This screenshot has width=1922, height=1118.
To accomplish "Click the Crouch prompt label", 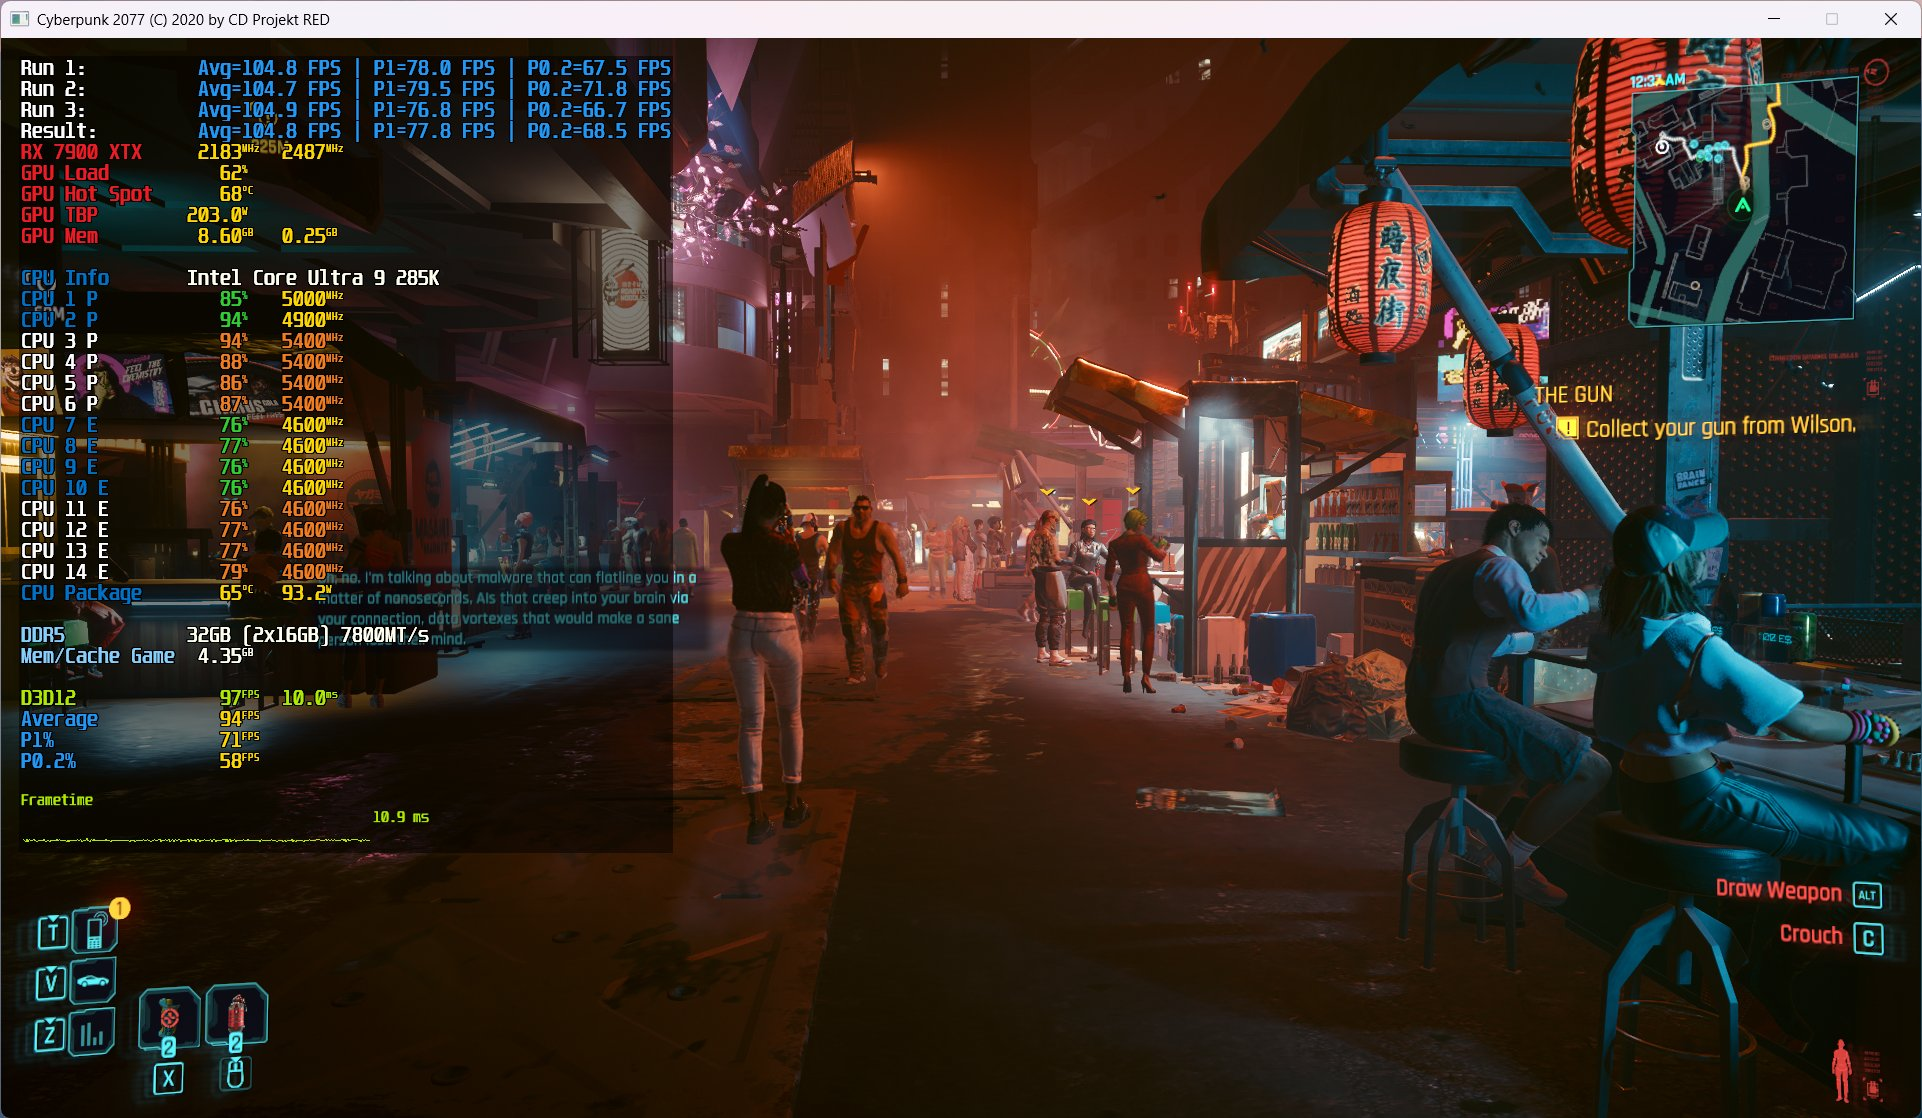I will click(x=1811, y=934).
